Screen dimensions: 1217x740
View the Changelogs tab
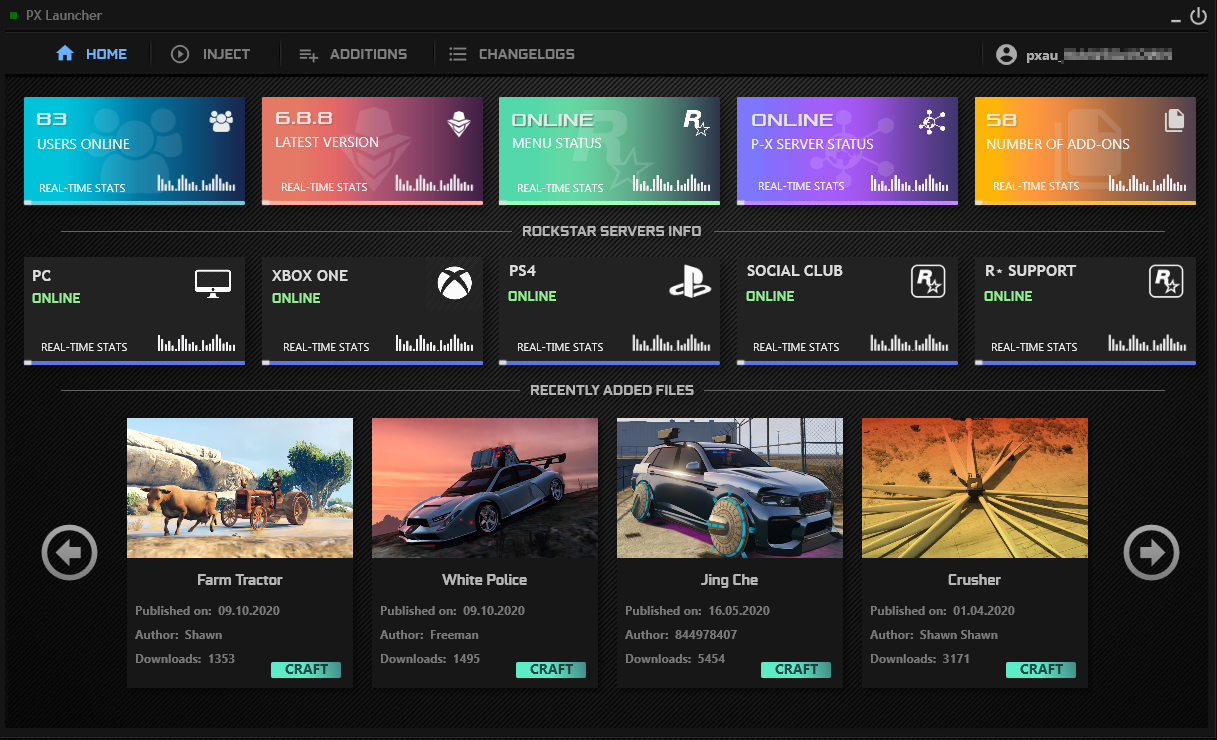coord(512,54)
